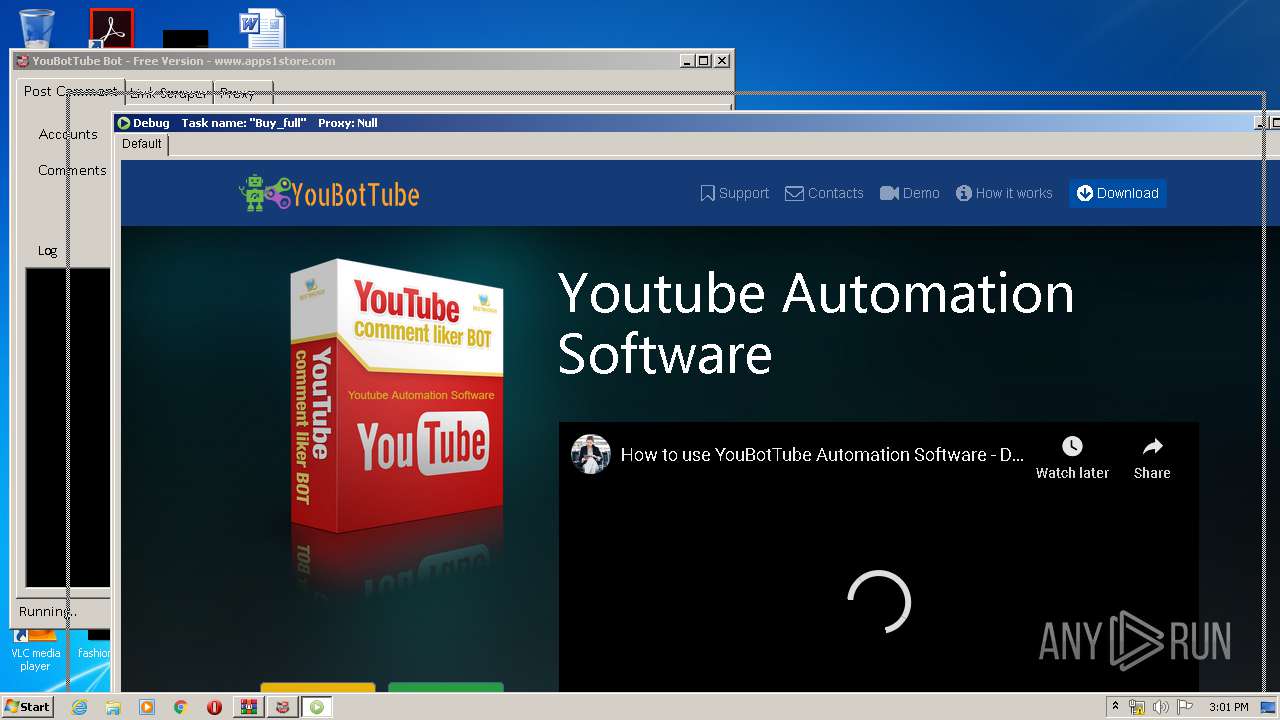Click the Demo link
The image size is (1280, 720).
click(x=910, y=193)
